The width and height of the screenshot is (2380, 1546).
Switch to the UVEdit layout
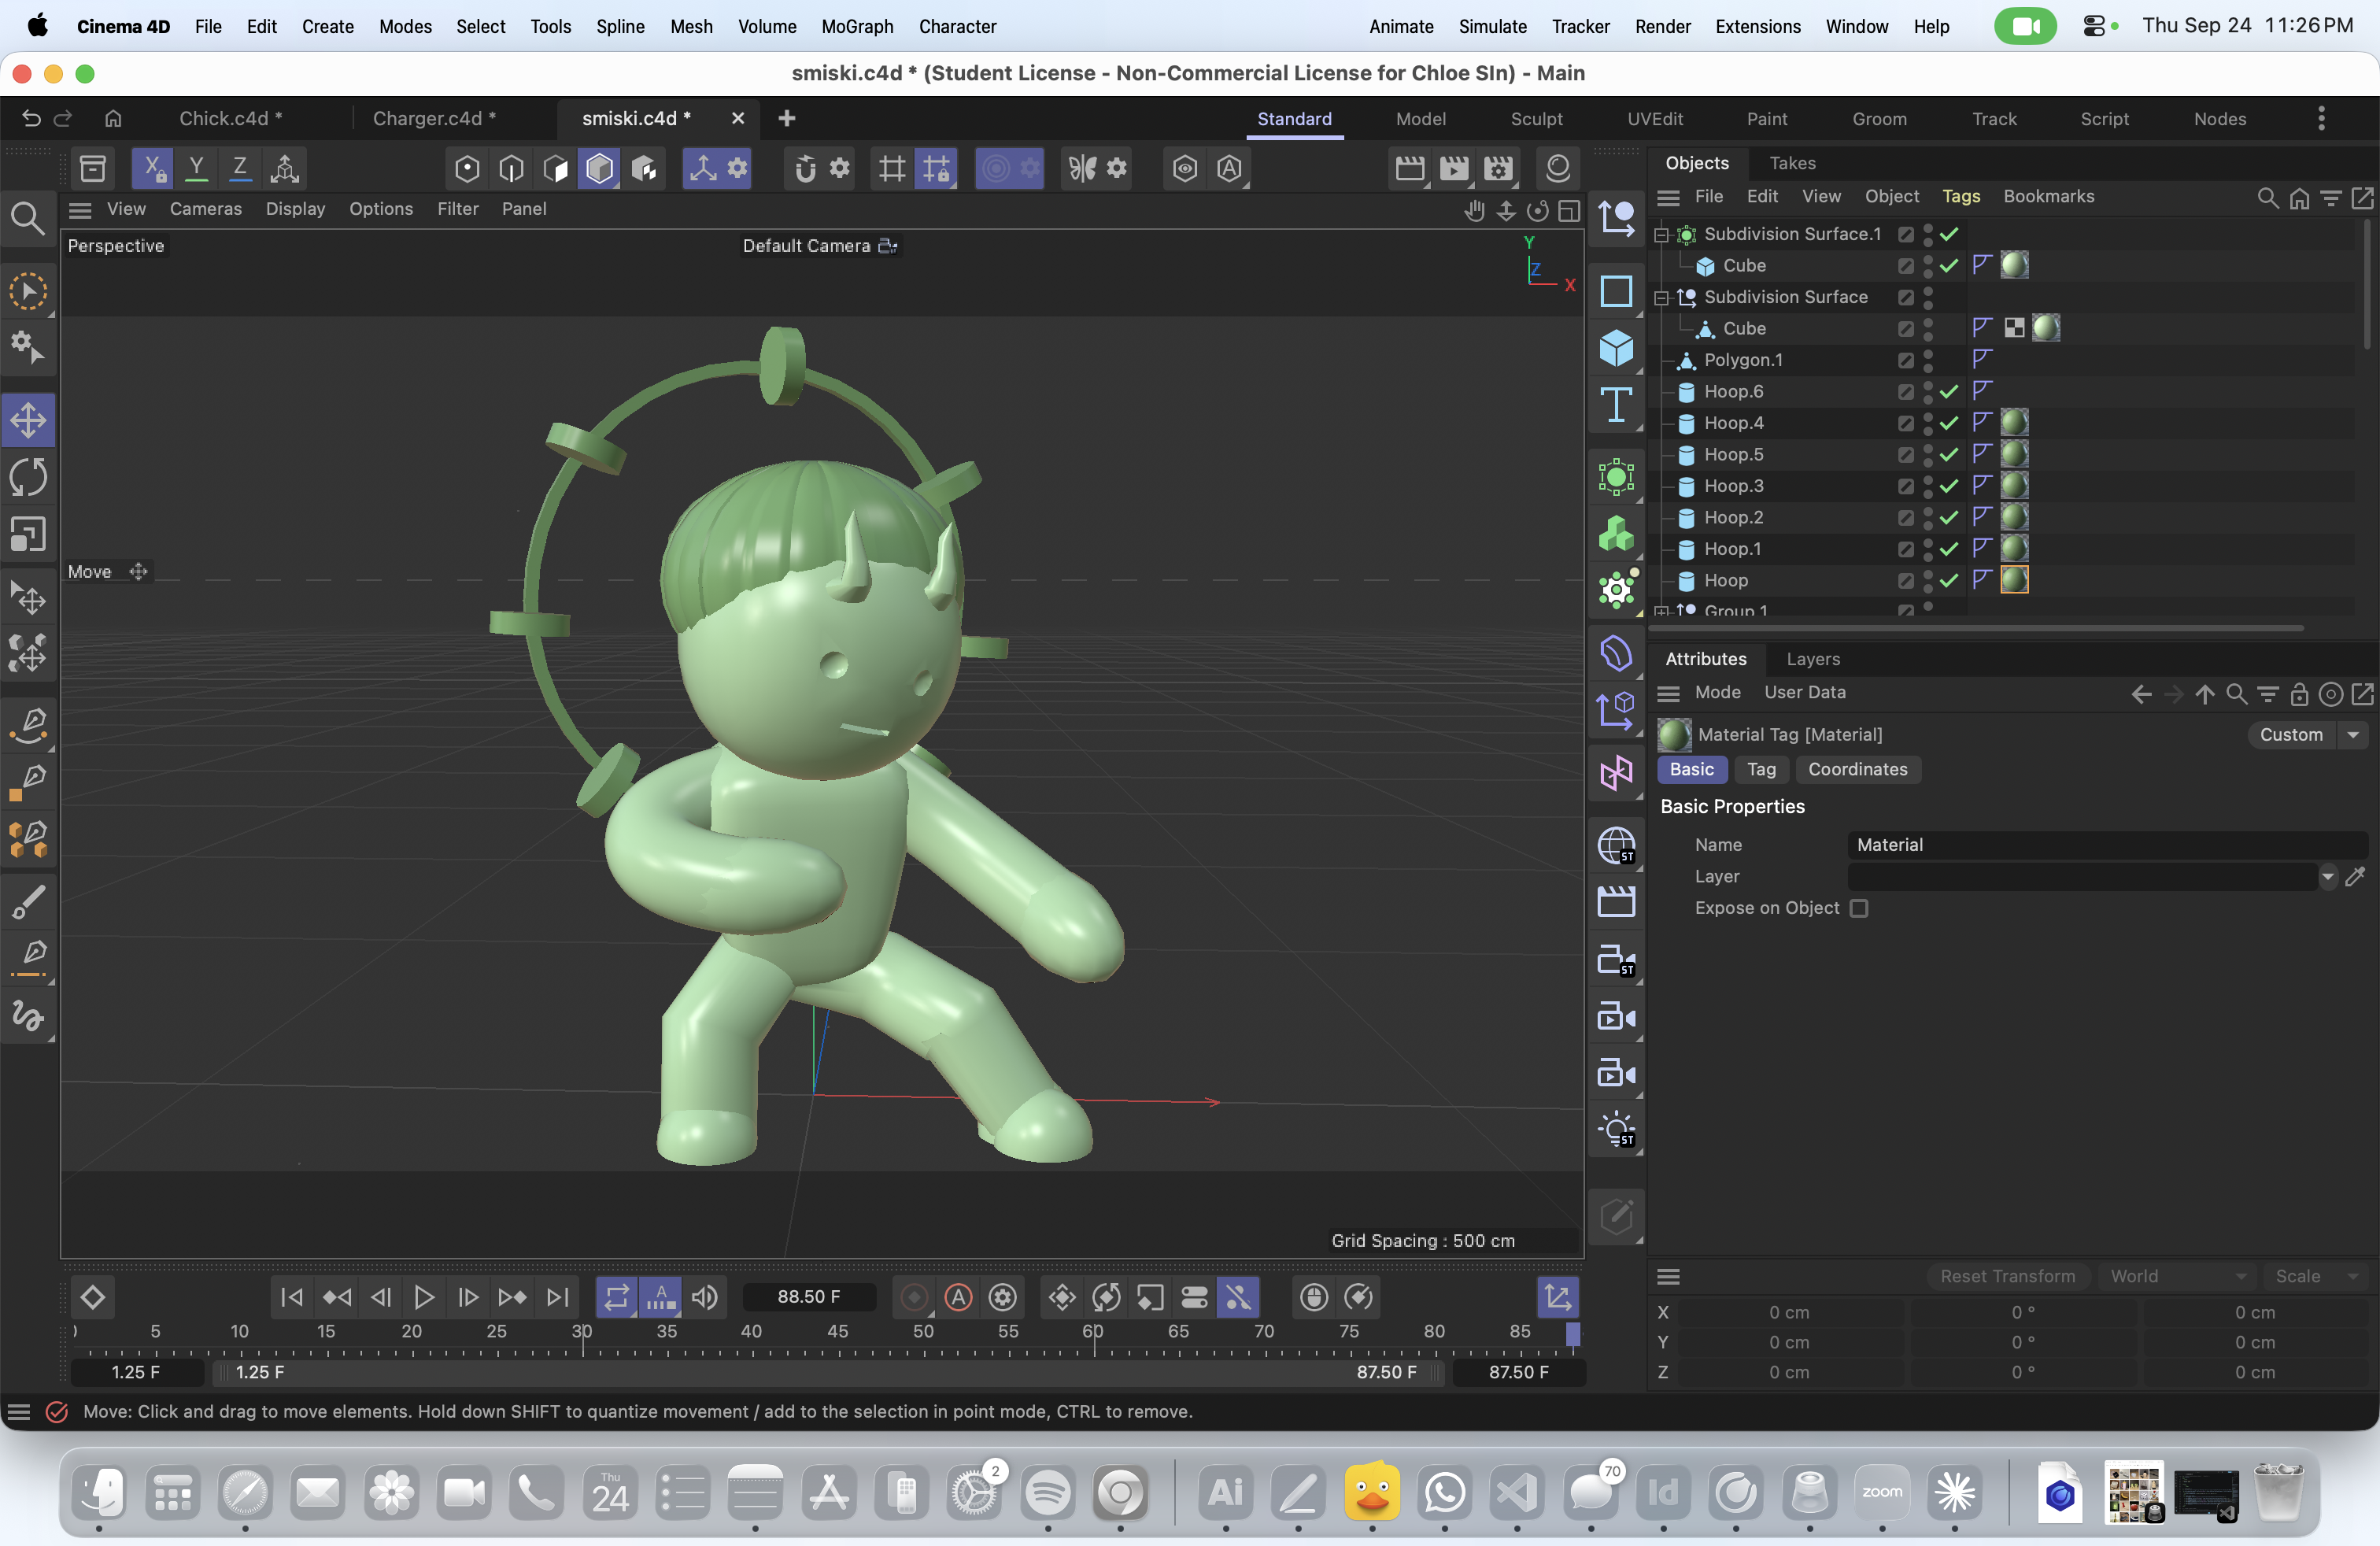click(x=1655, y=119)
